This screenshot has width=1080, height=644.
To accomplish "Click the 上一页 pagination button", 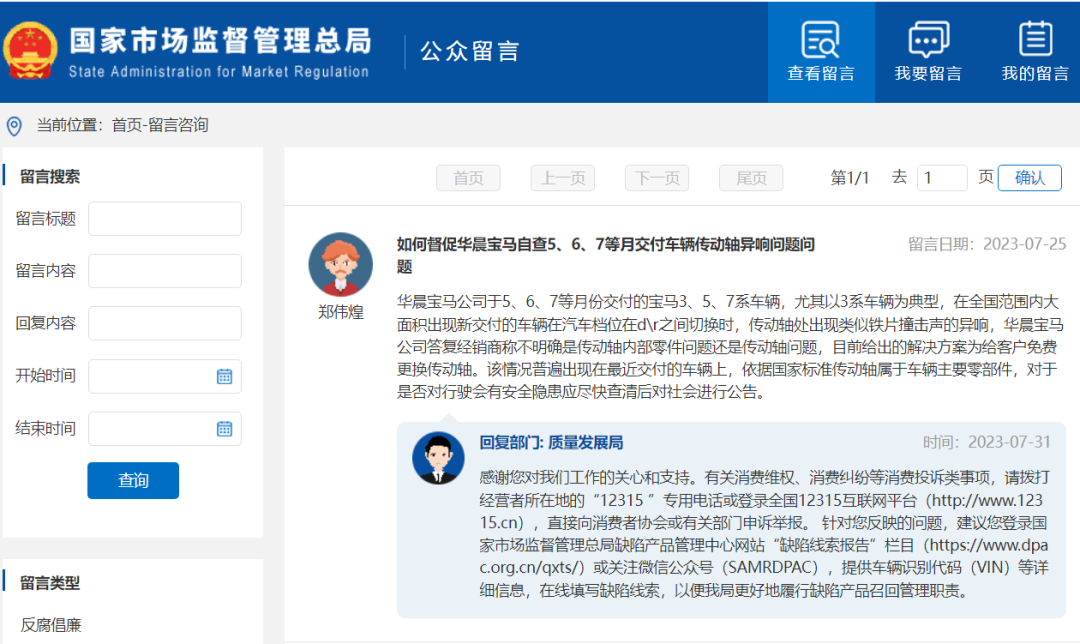I will (563, 178).
